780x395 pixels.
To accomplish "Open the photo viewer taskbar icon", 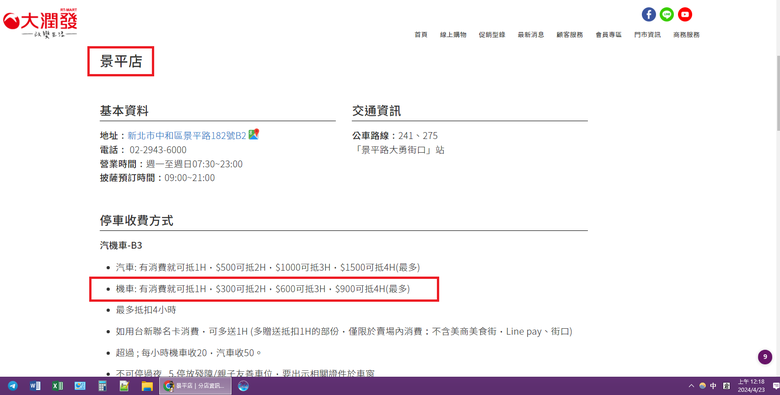I will tap(80, 386).
